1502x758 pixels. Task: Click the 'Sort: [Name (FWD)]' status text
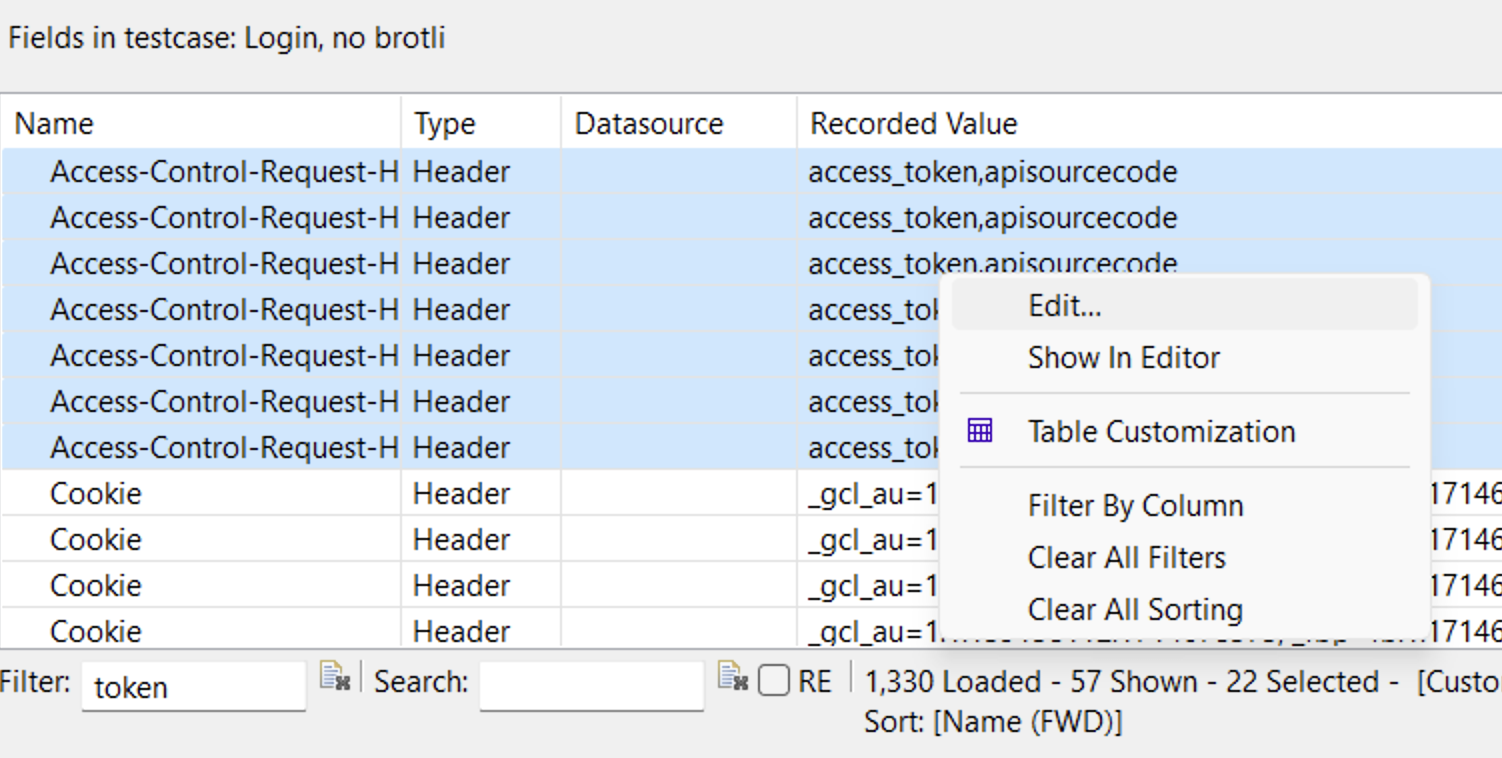993,721
